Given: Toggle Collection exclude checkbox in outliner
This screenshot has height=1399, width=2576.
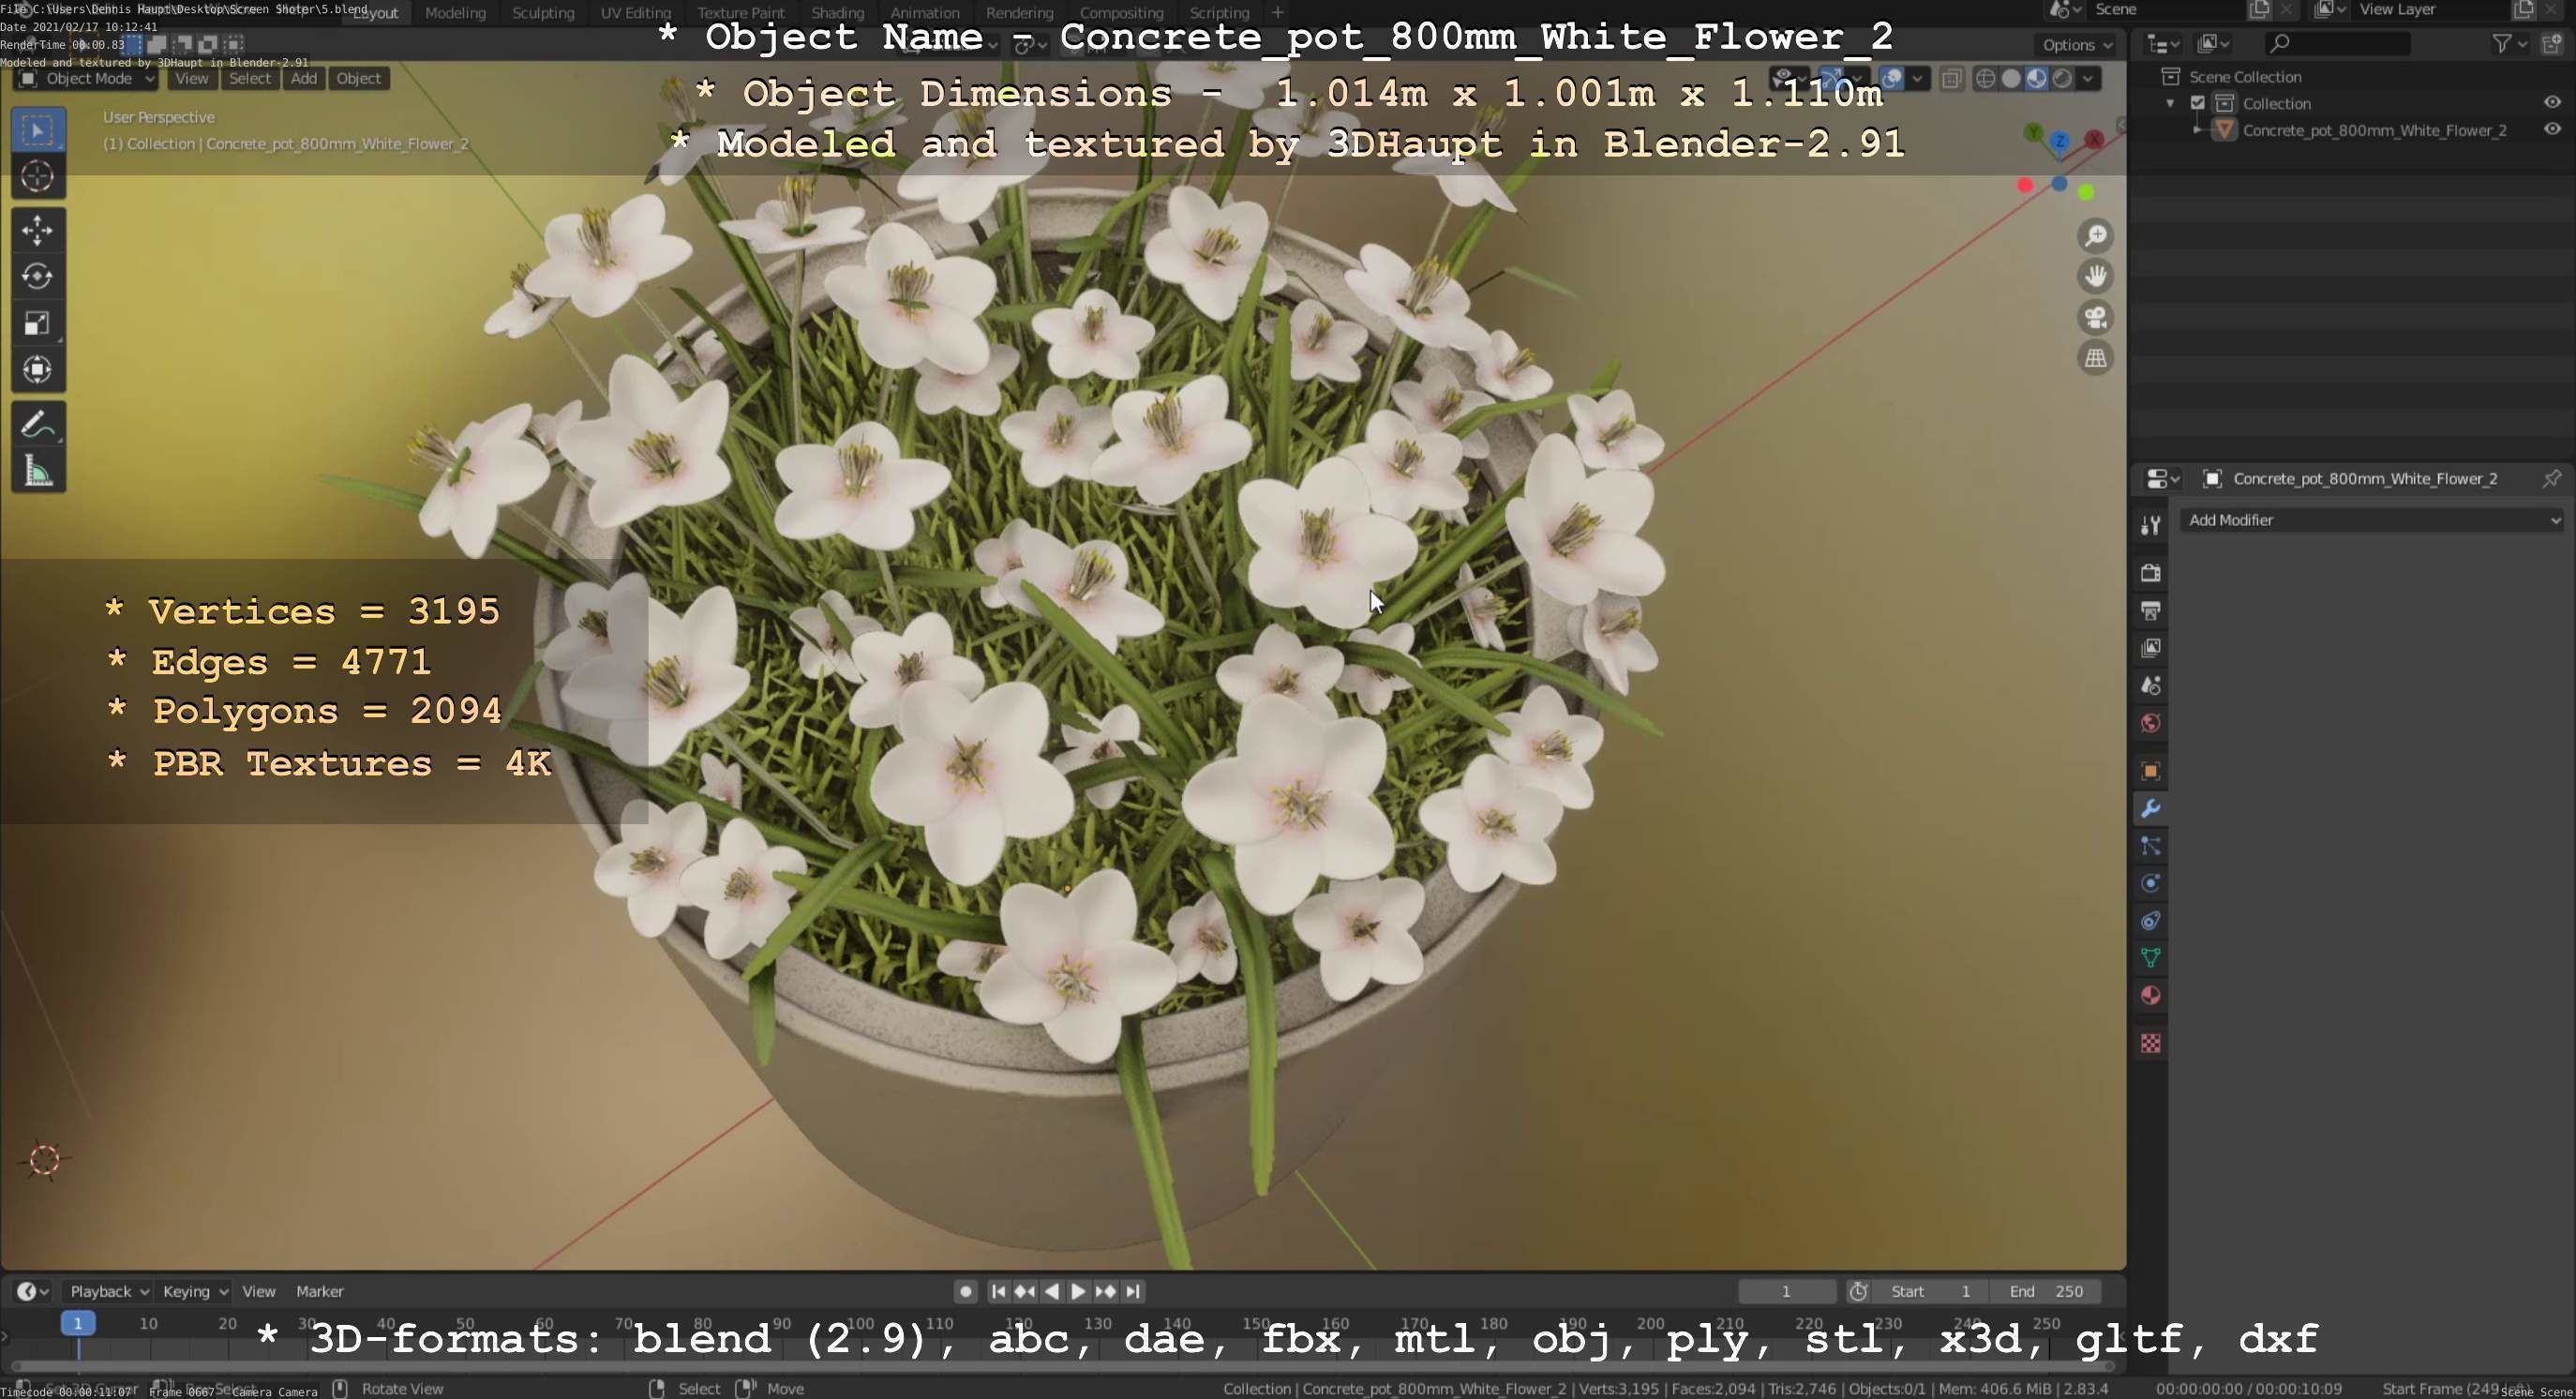Looking at the screenshot, I should pos(2198,103).
